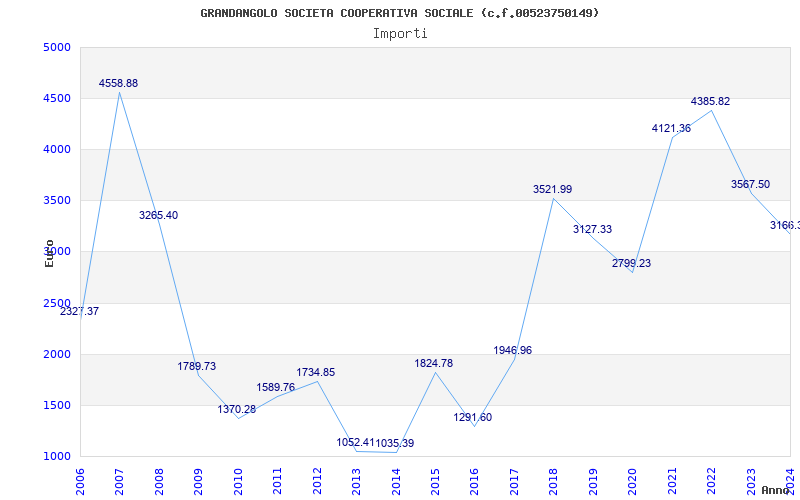
Task: Click the 1789.73 data label
Action: tap(197, 366)
